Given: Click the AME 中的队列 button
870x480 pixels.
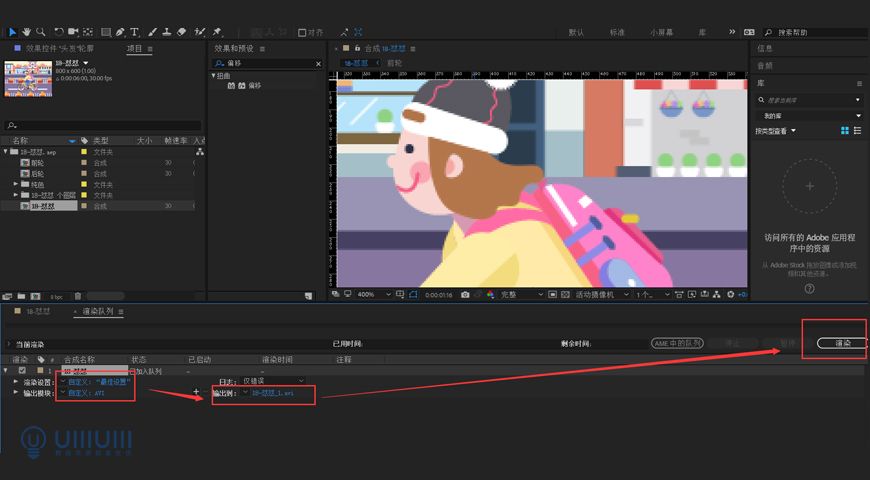Looking at the screenshot, I should click(x=677, y=343).
